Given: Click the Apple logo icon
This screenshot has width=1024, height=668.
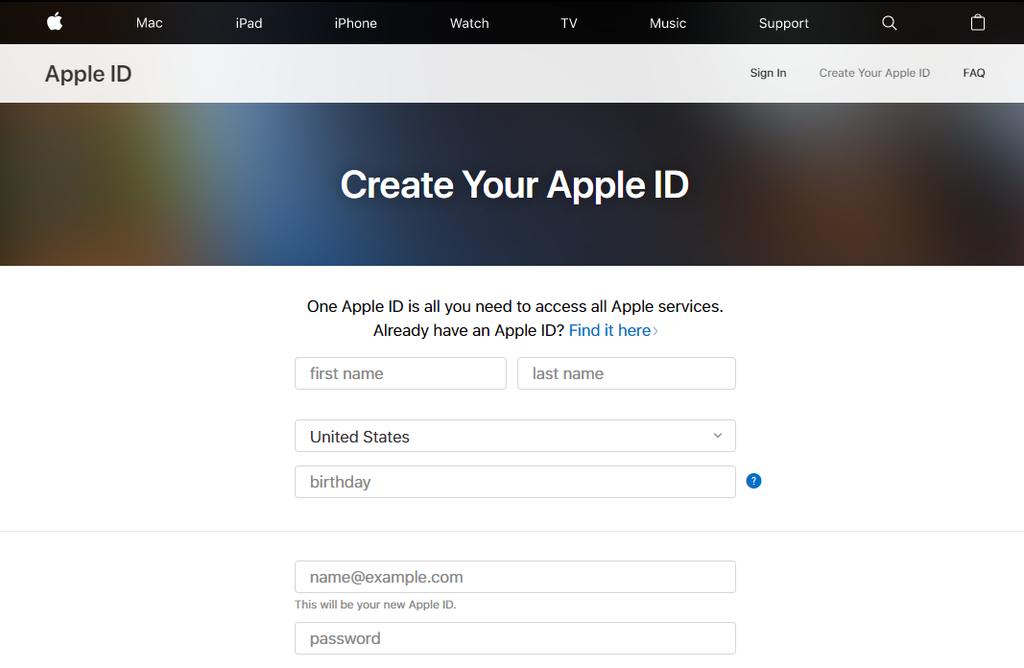Looking at the screenshot, I should [x=55, y=22].
